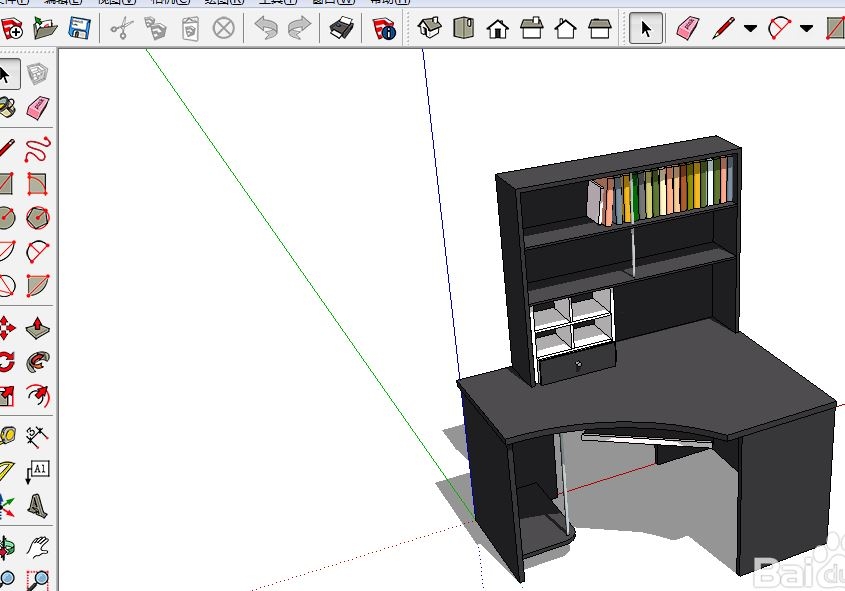The width and height of the screenshot is (845, 591).
Task: Switch to the Left view house icon
Action: pos(599,28)
